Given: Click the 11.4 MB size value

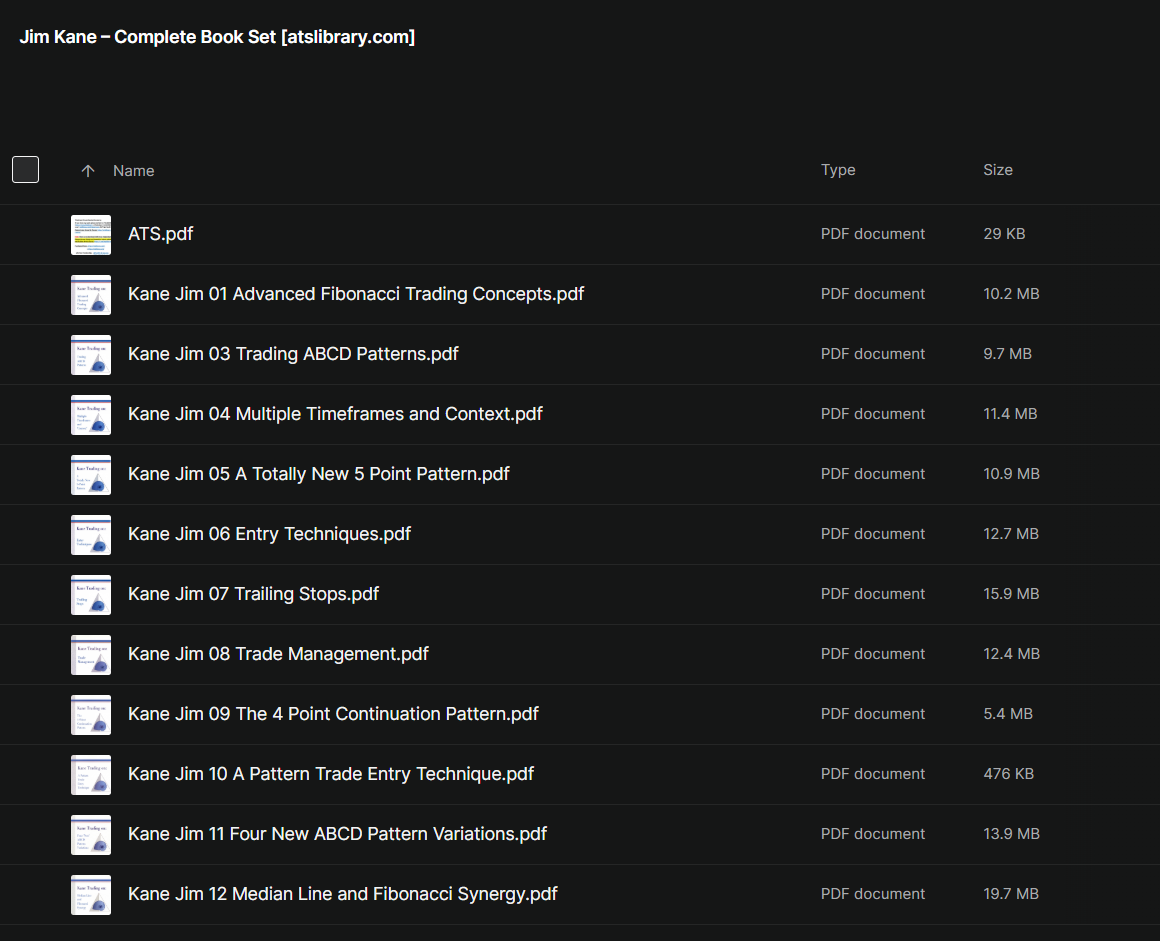Looking at the screenshot, I should [x=1010, y=414].
